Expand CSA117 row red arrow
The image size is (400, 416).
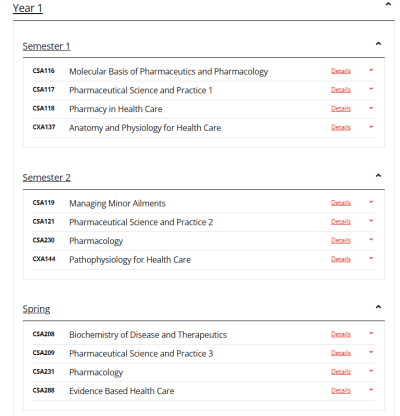pos(371,89)
